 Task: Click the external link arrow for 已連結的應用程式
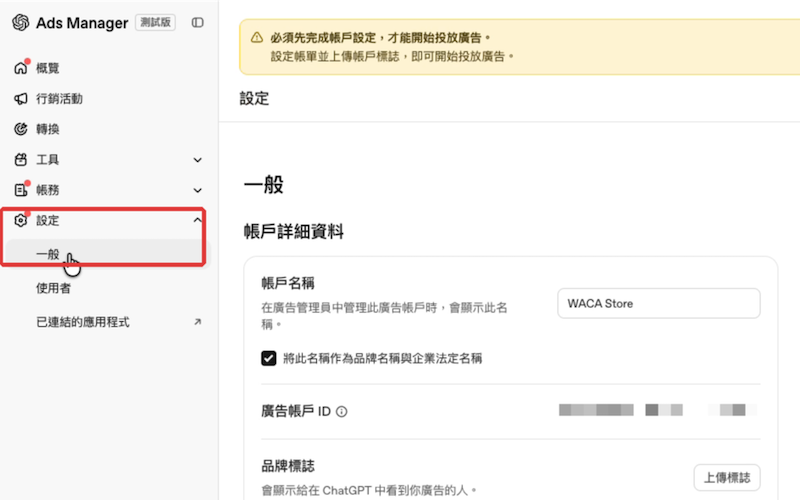[x=197, y=322]
